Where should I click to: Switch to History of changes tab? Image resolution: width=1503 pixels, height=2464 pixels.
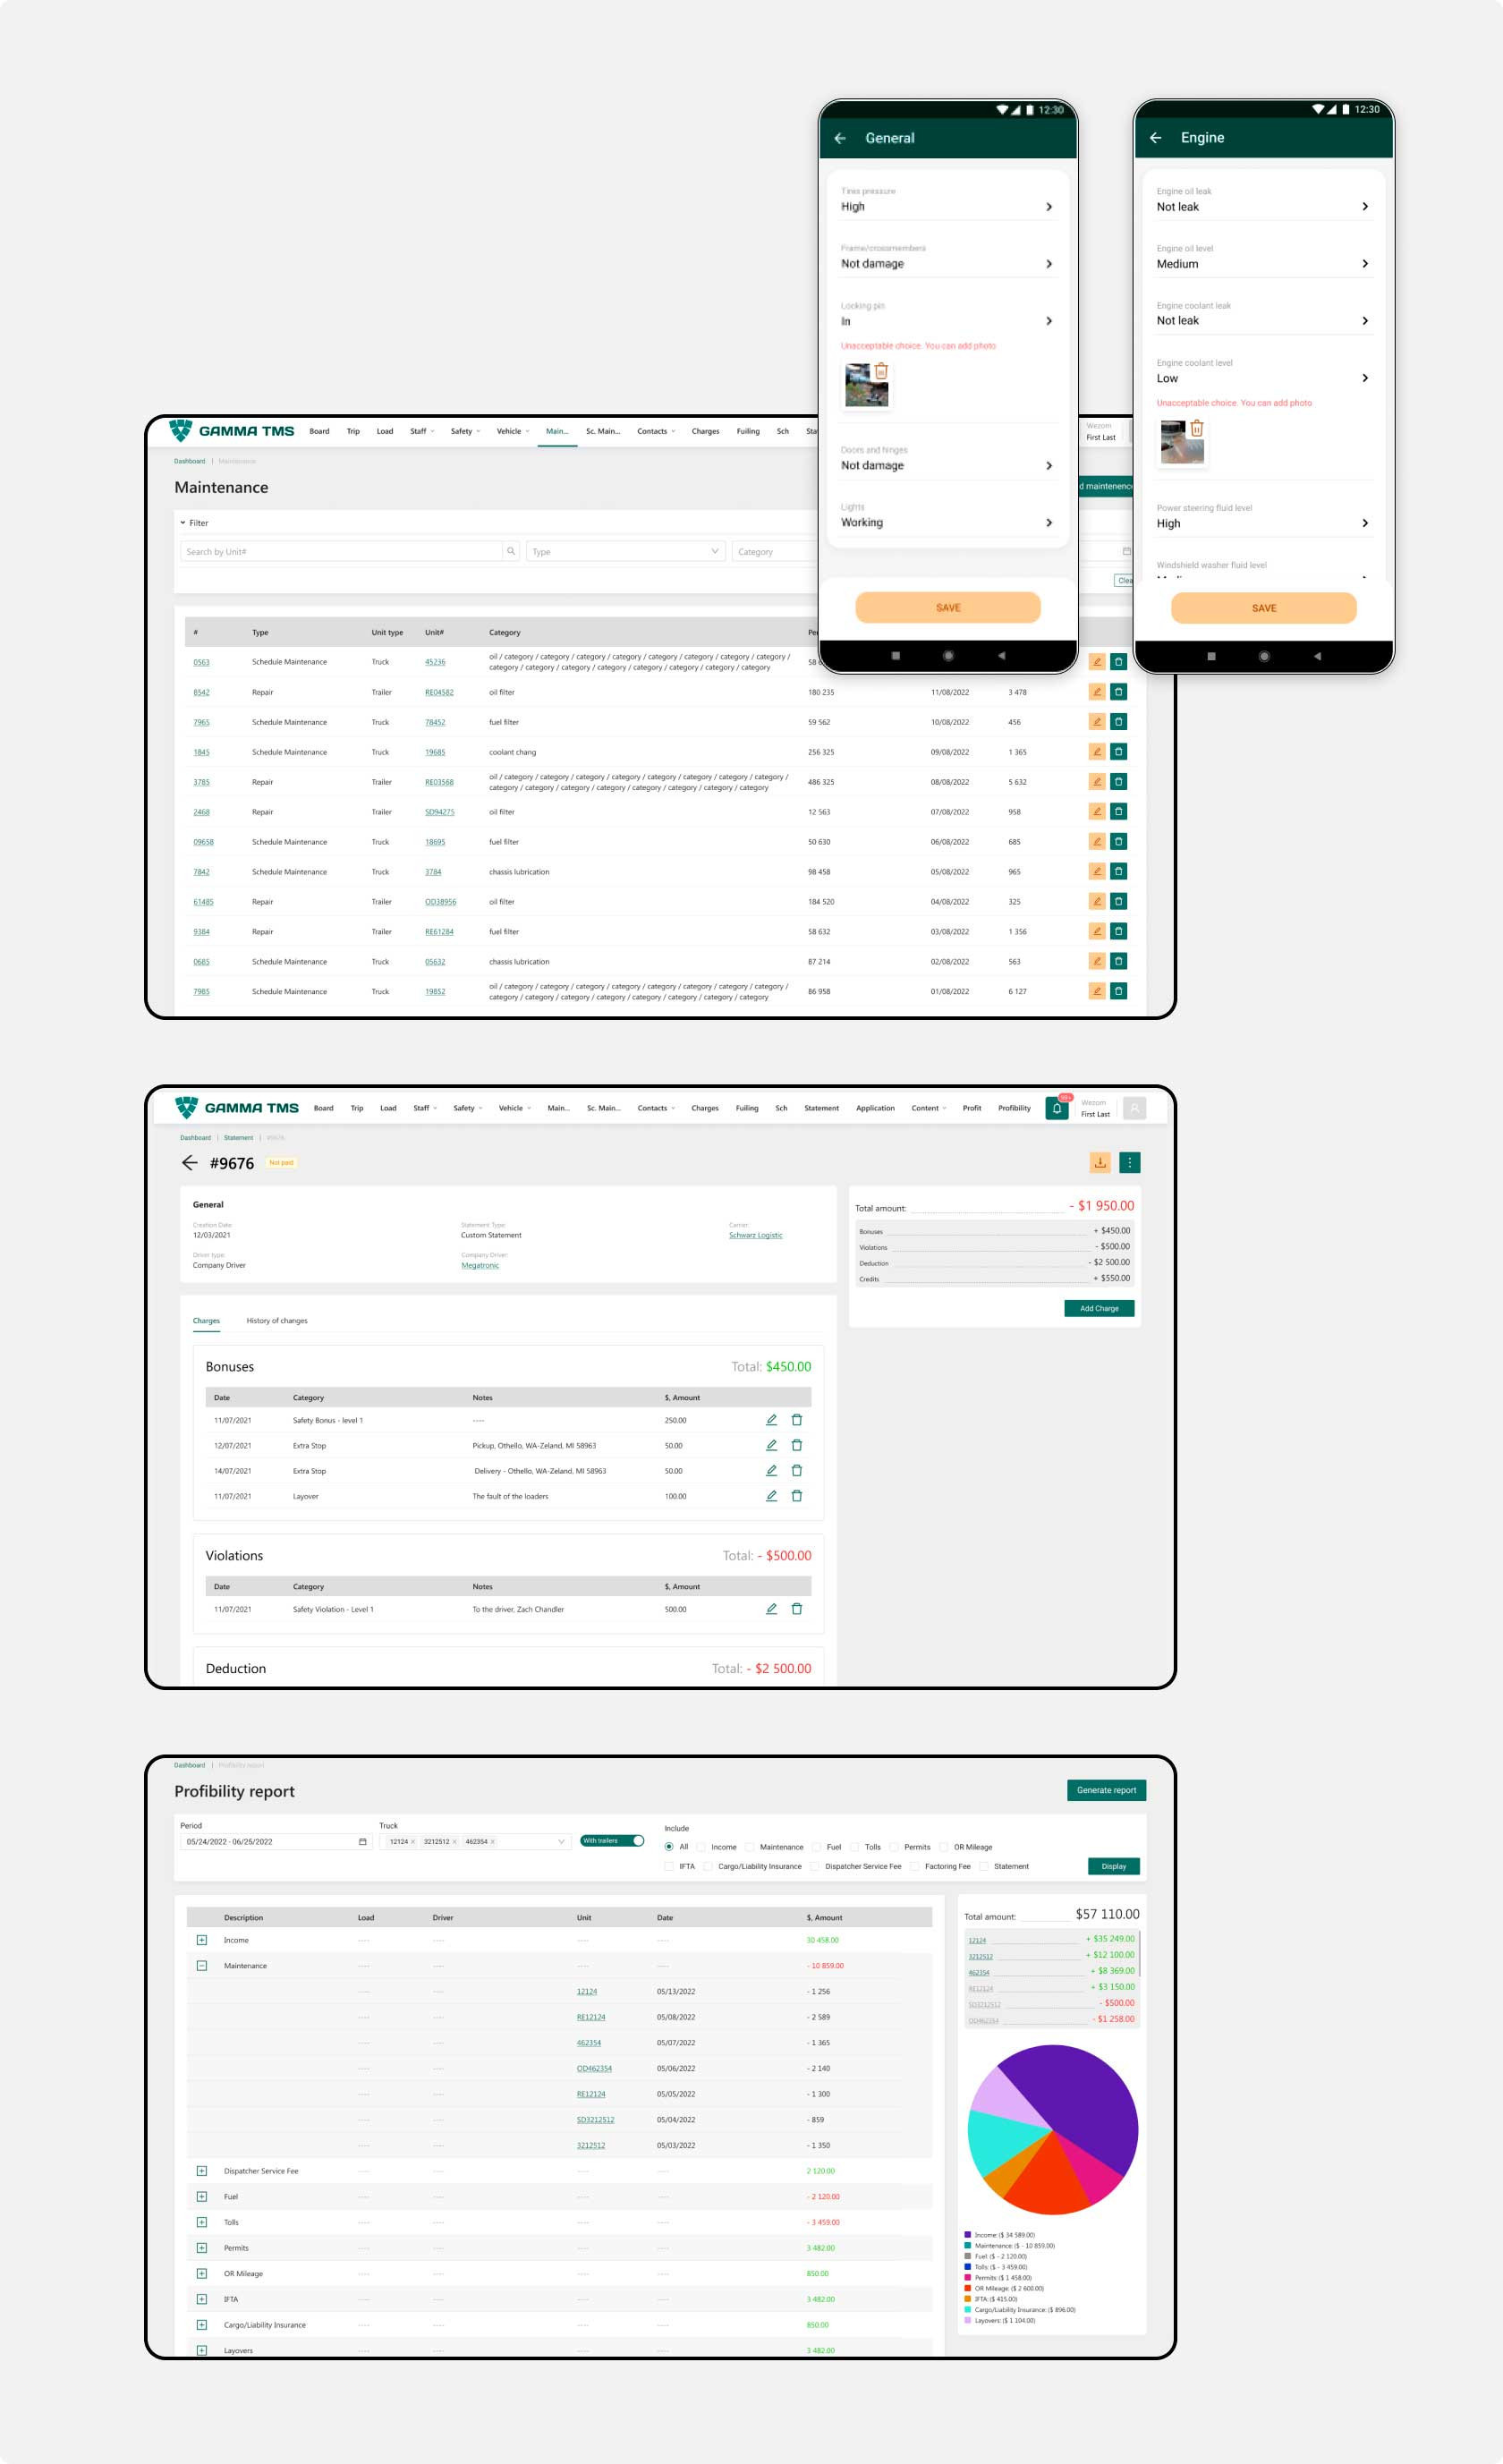tap(277, 1321)
